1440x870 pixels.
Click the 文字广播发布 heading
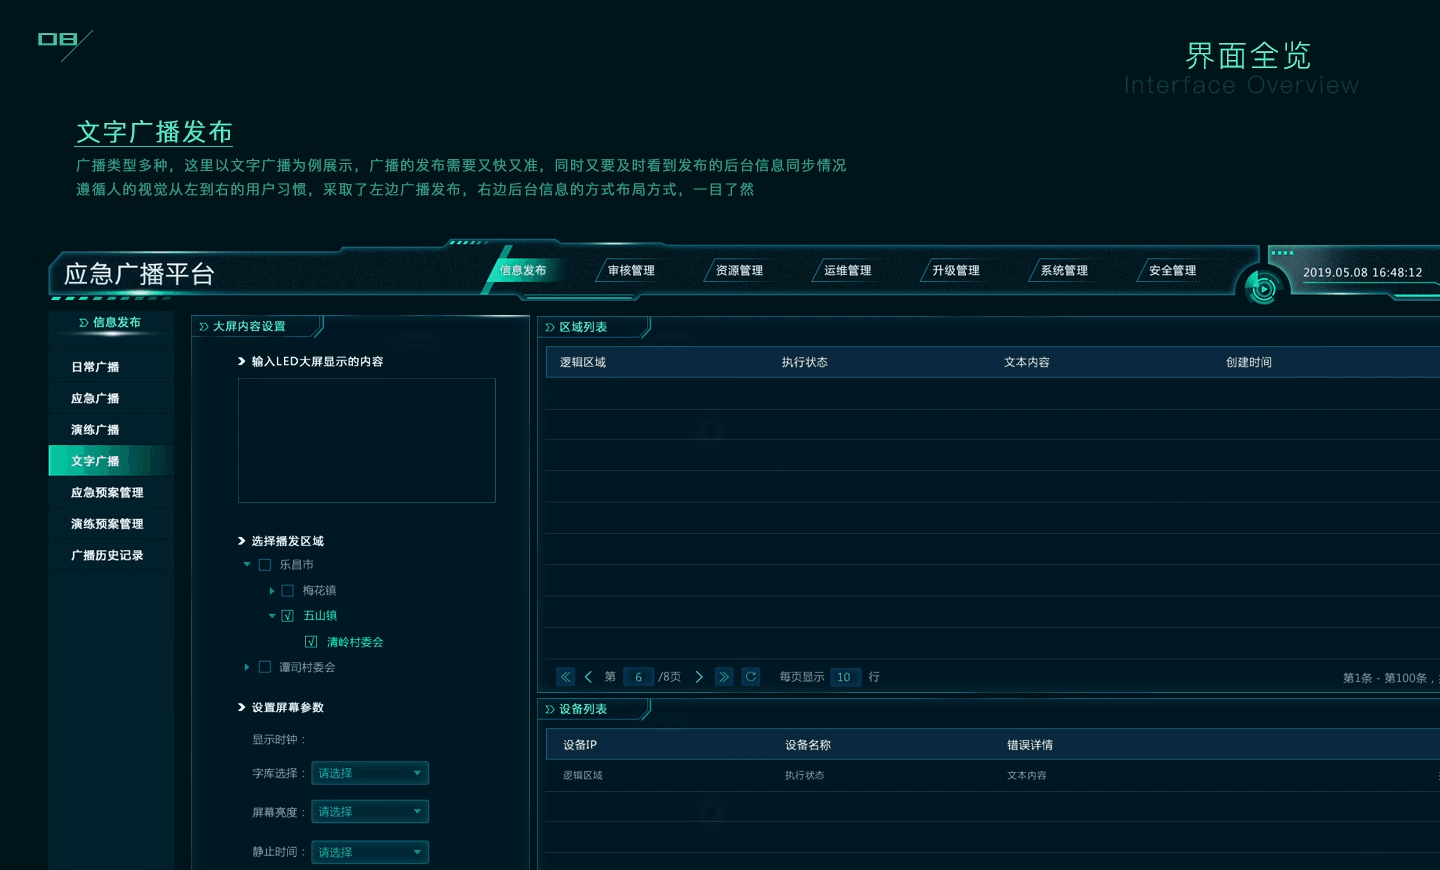pyautogui.click(x=154, y=132)
